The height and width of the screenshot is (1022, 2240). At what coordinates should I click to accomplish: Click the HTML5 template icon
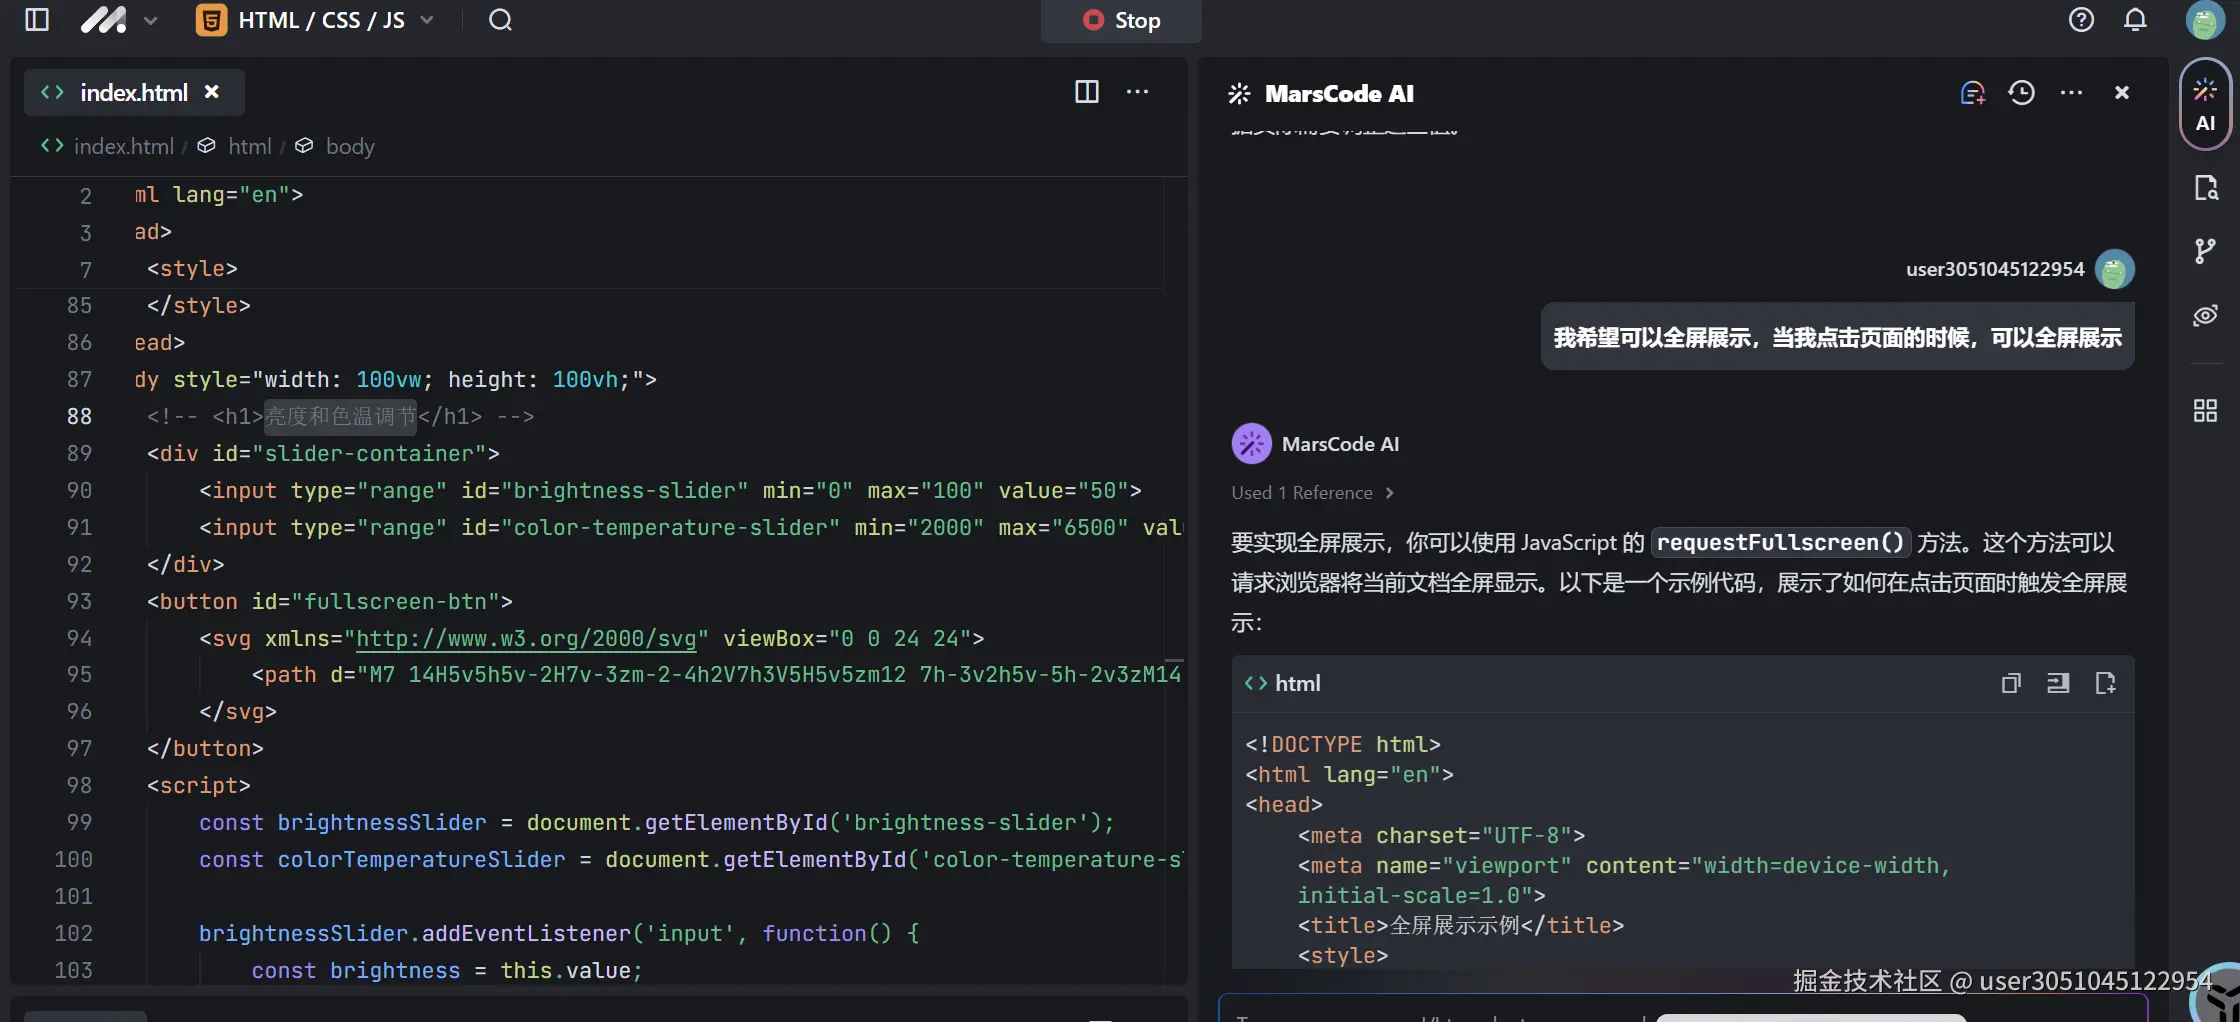211,20
